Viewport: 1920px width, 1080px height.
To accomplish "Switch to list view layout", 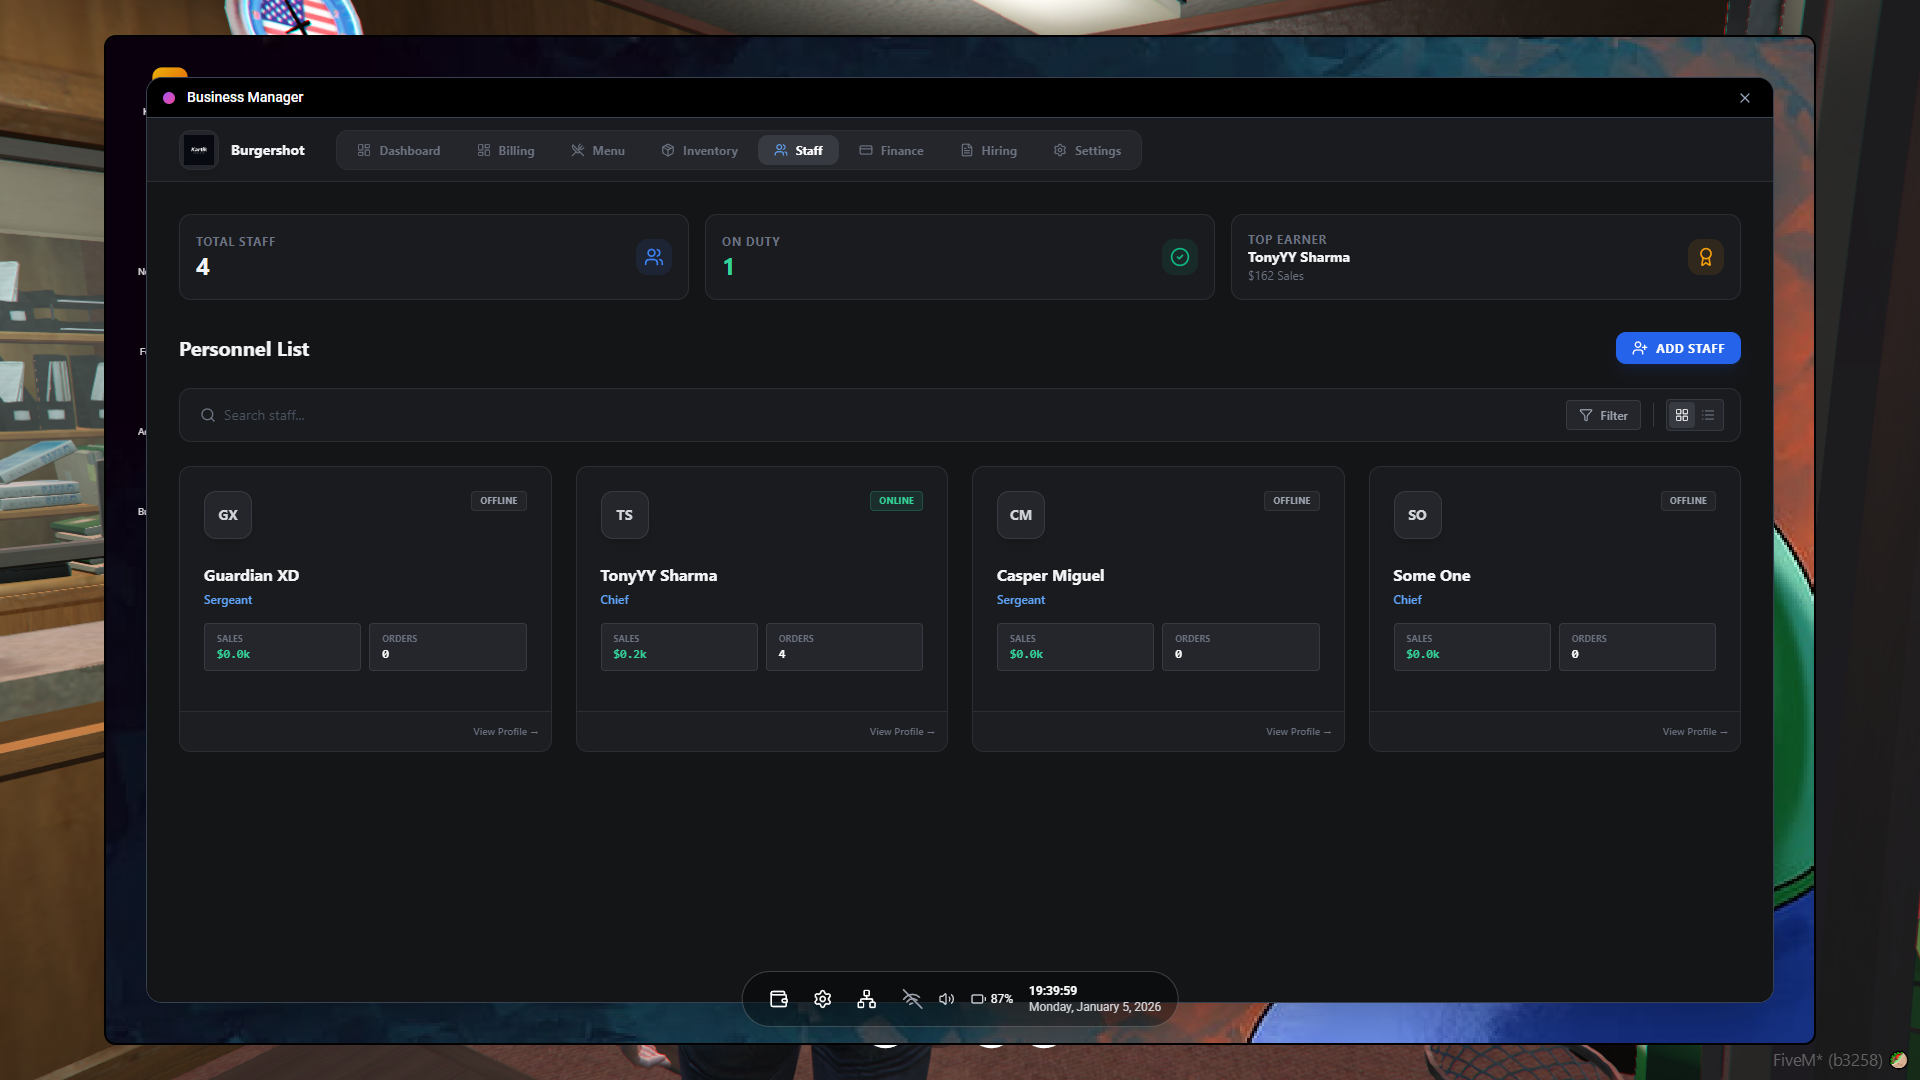I will pos(1708,415).
